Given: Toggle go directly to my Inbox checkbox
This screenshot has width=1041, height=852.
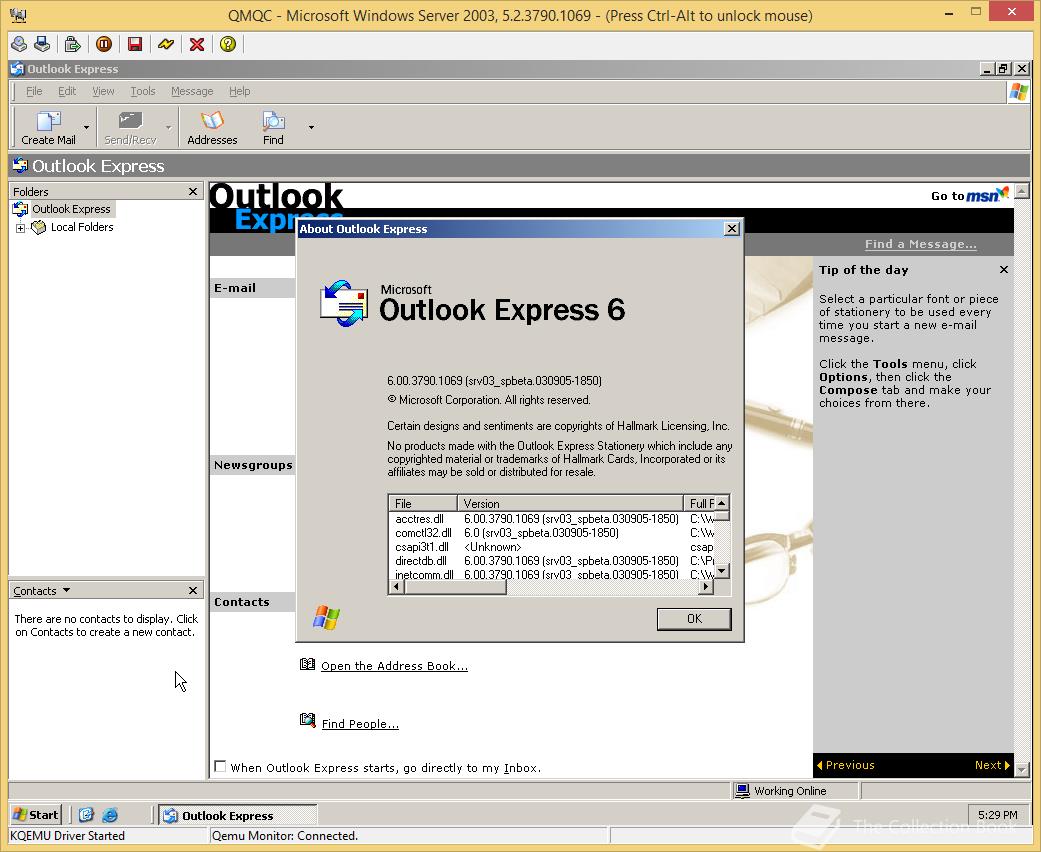Looking at the screenshot, I should coord(220,766).
